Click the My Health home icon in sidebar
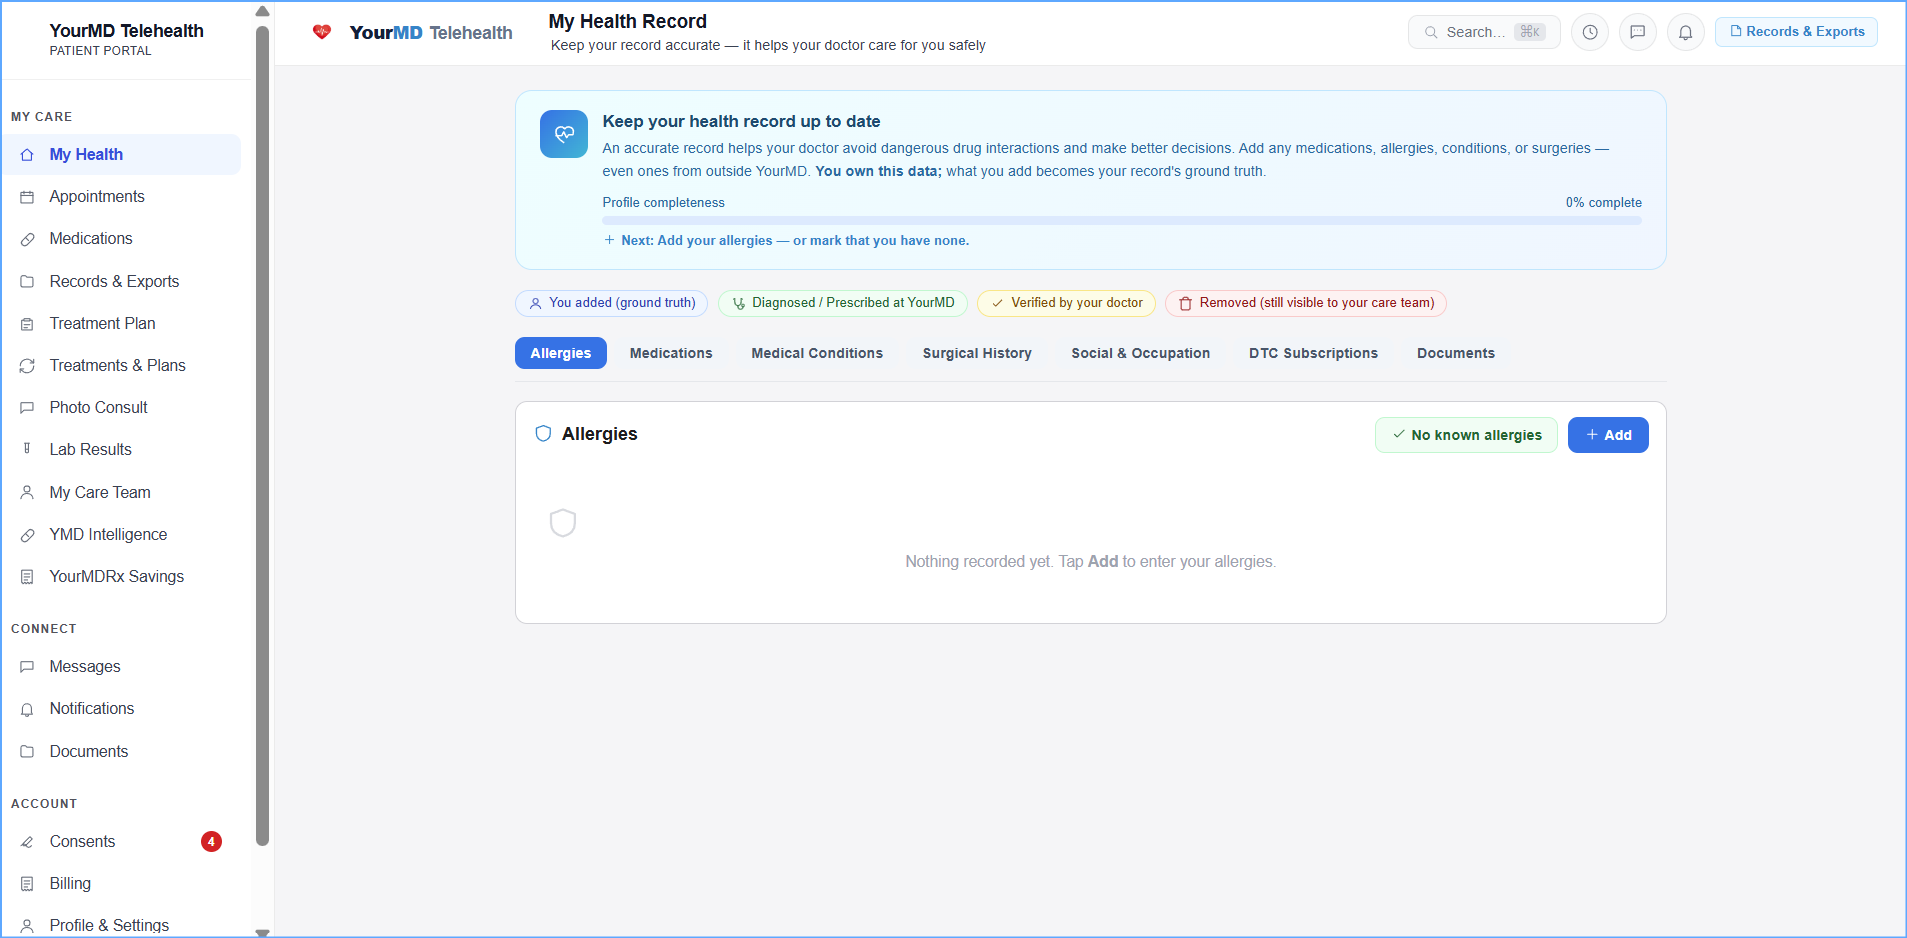The image size is (1907, 938). [x=27, y=155]
